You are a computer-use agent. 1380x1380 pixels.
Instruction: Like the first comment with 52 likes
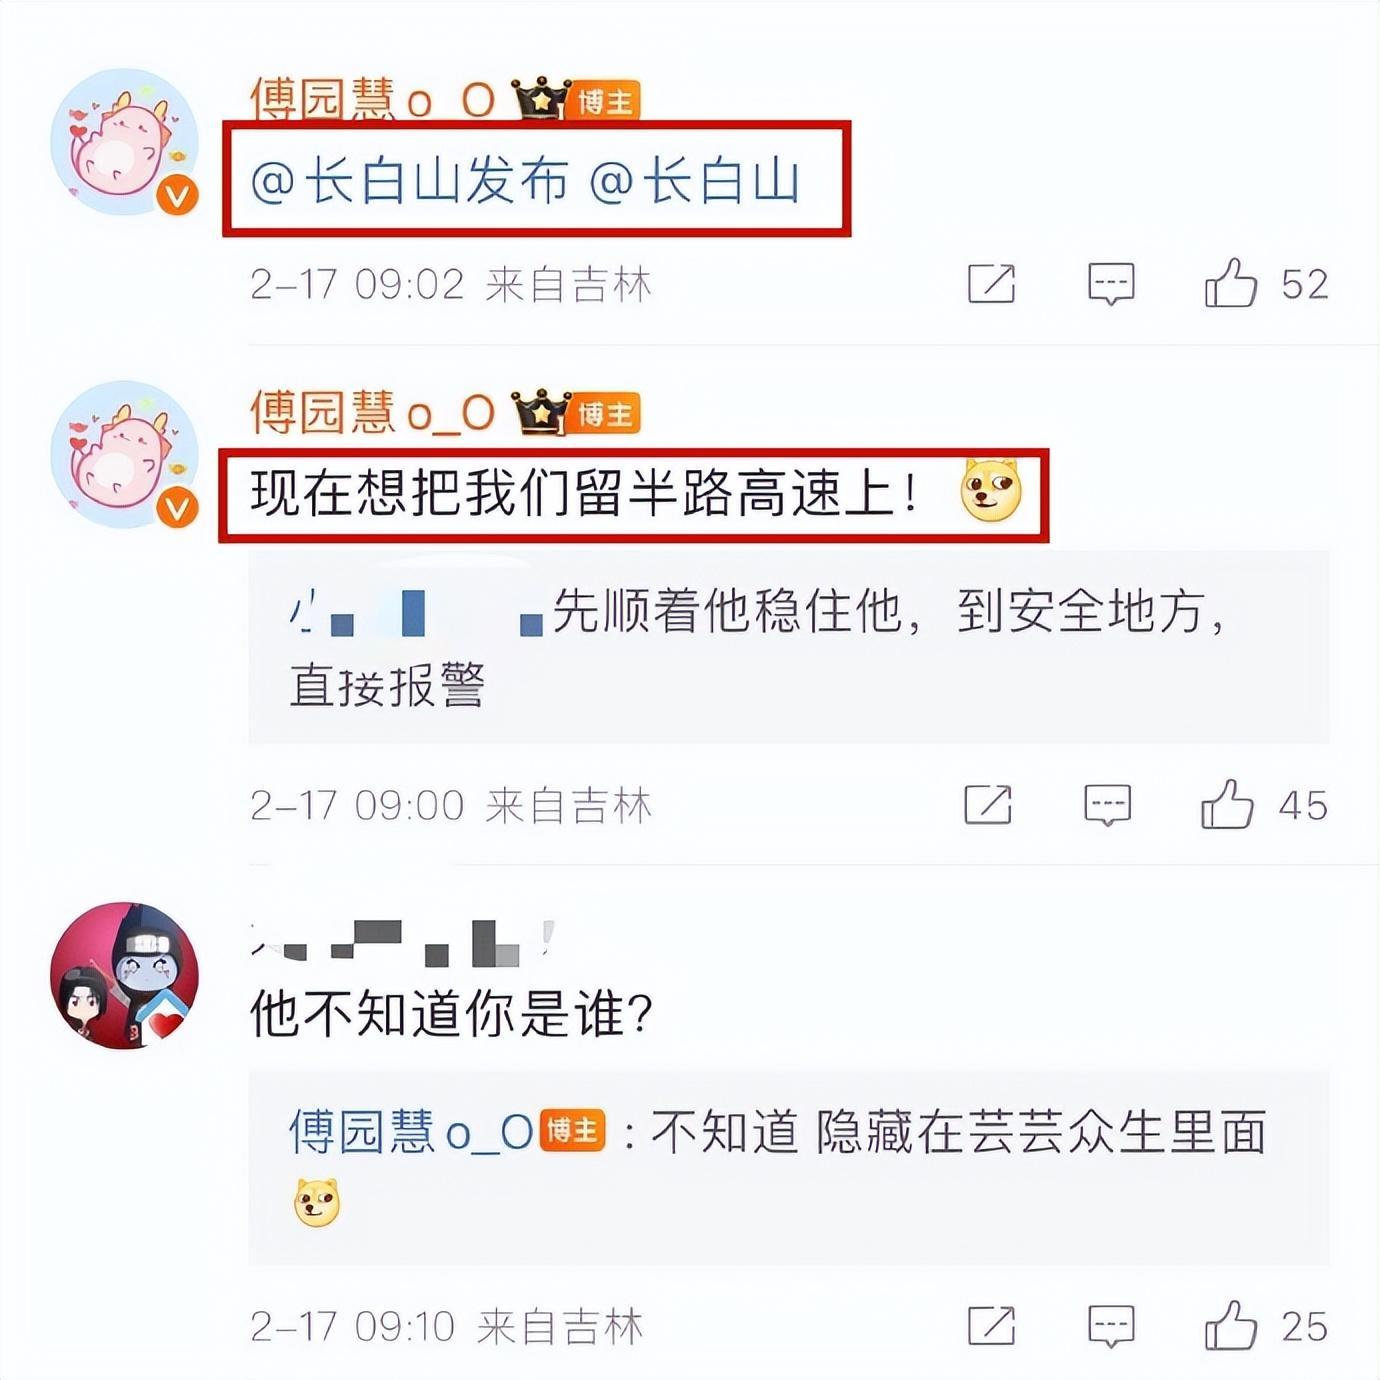(1231, 284)
